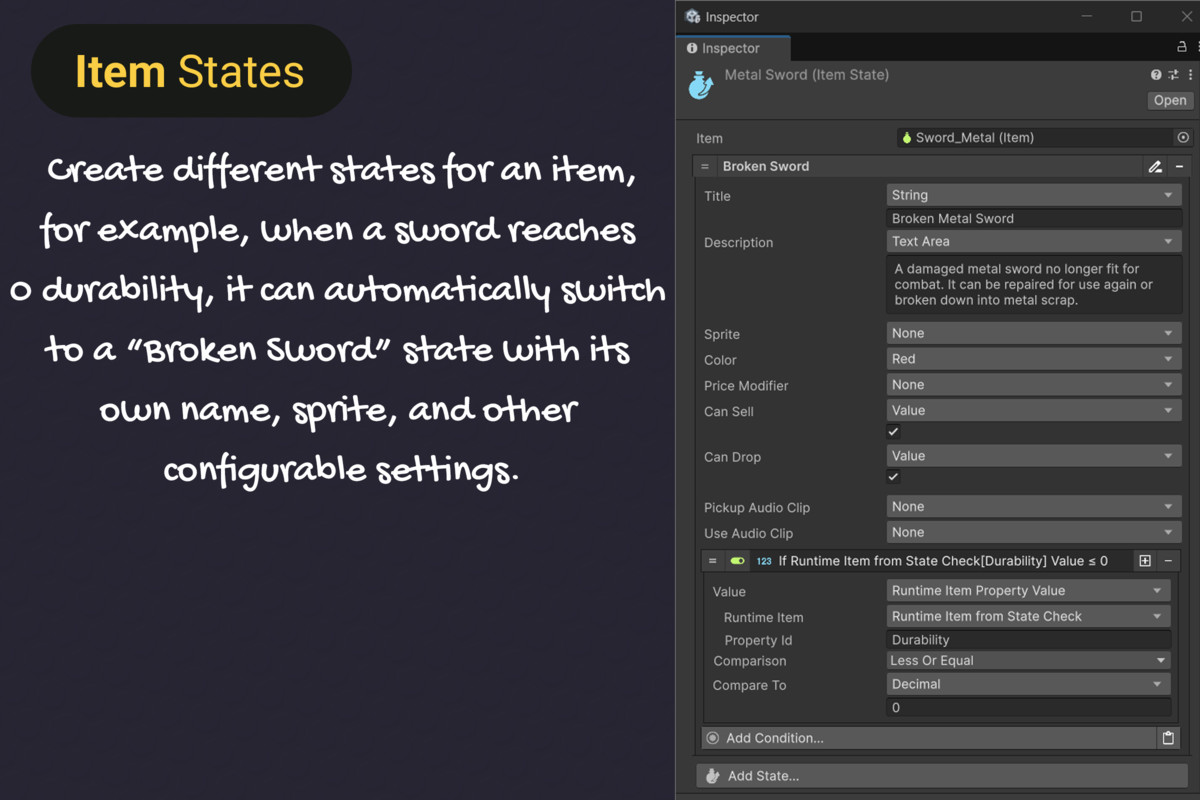Screen dimensions: 1200x800
Task: Click the 0 value input under Compare To
Action: [1027, 707]
